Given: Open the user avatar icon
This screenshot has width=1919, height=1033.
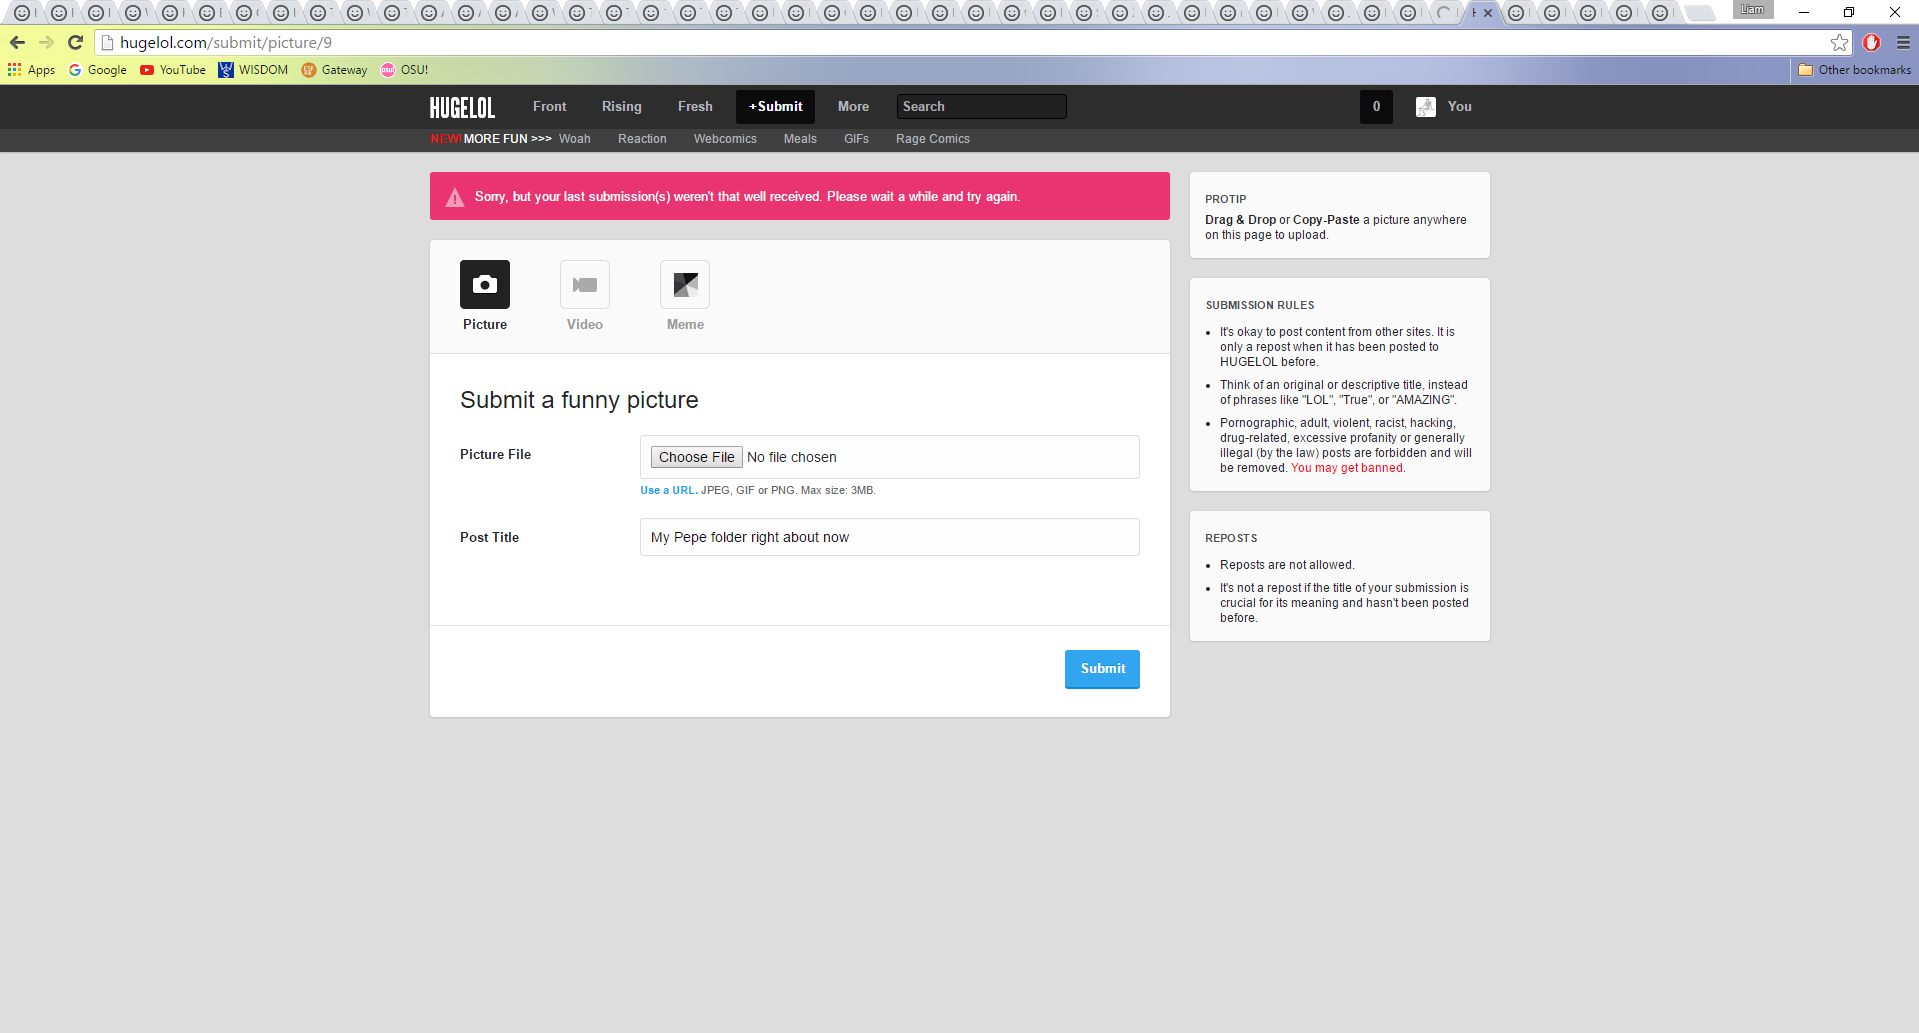Looking at the screenshot, I should (1426, 107).
